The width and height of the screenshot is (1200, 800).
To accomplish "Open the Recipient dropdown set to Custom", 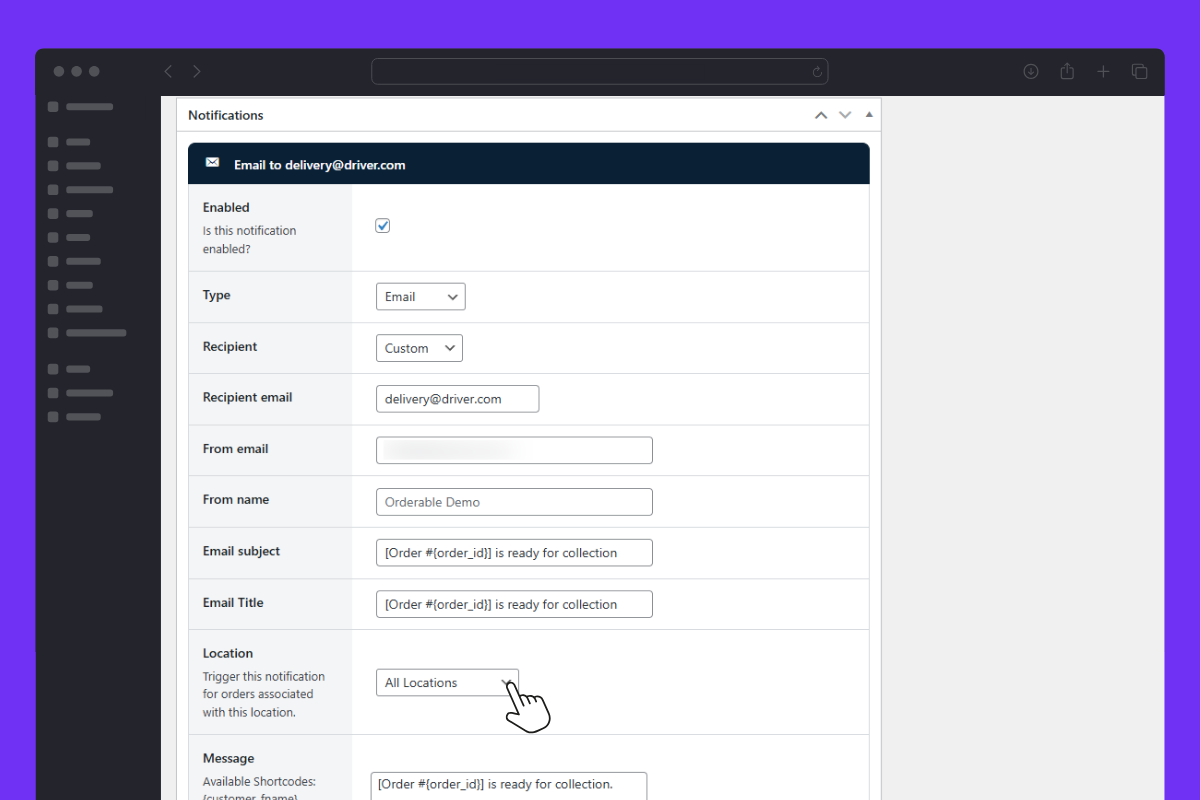I will (418, 347).
